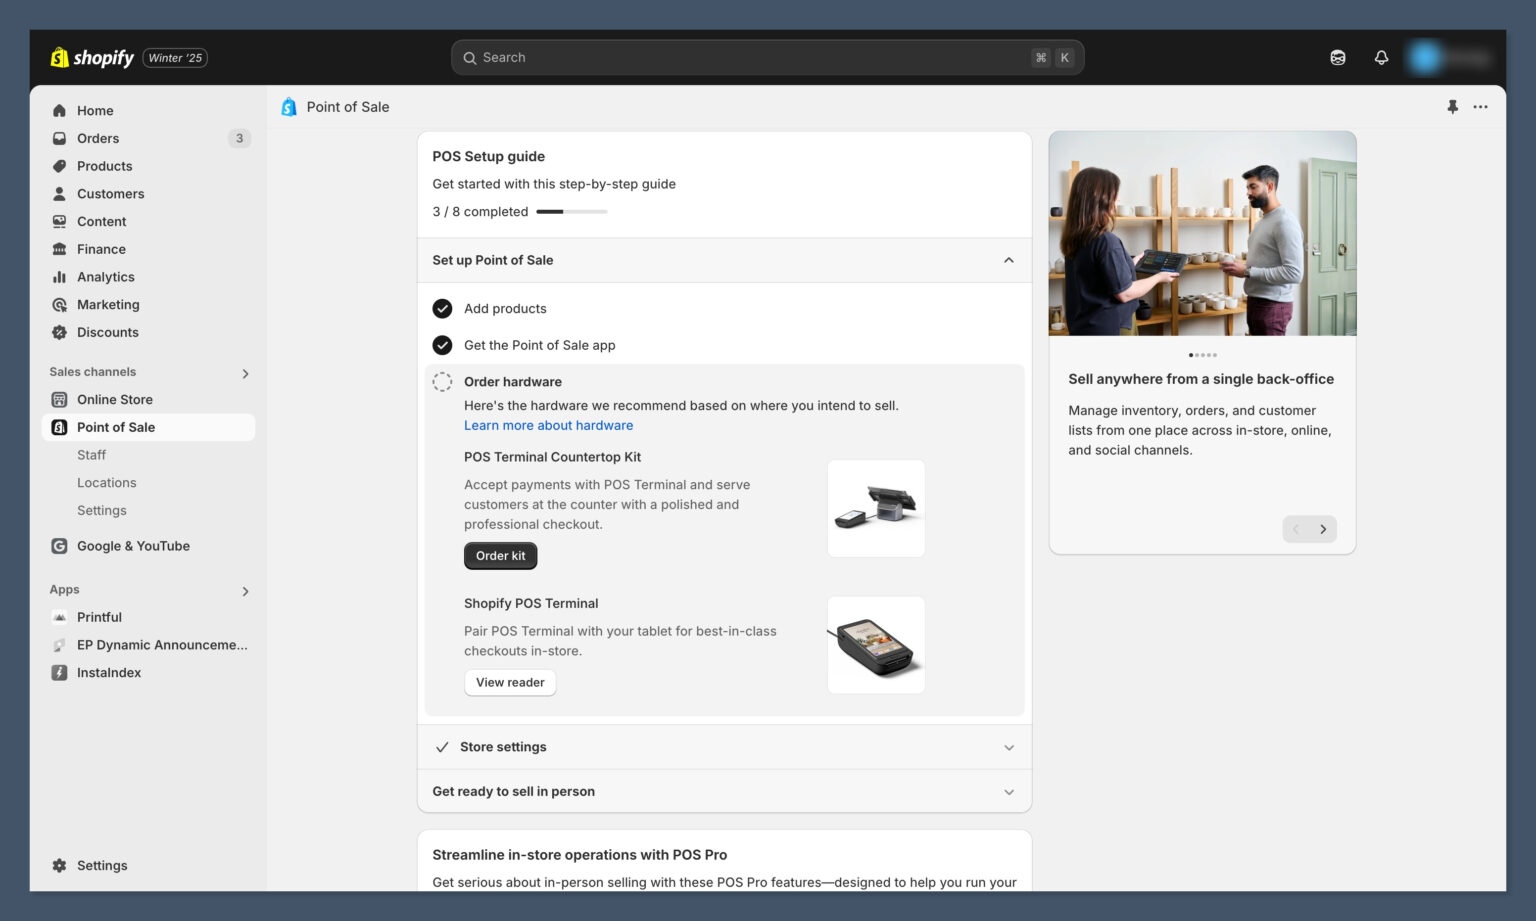
Task: Expand the Sales channels list
Action: tap(245, 373)
